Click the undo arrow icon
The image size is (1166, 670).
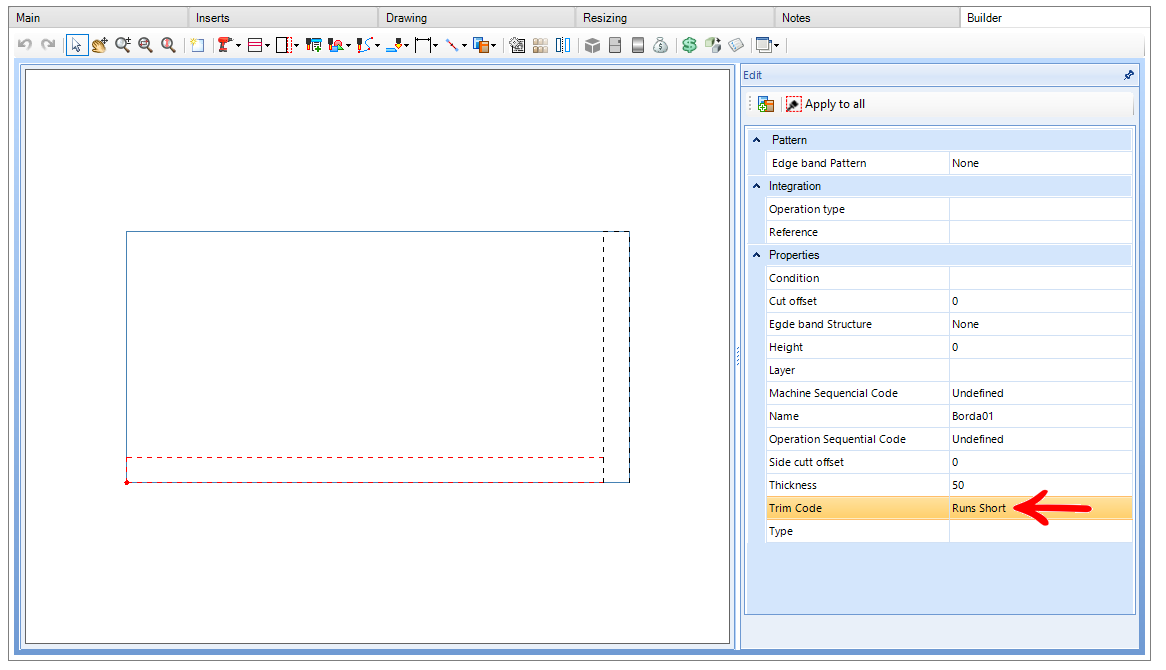(x=25, y=45)
